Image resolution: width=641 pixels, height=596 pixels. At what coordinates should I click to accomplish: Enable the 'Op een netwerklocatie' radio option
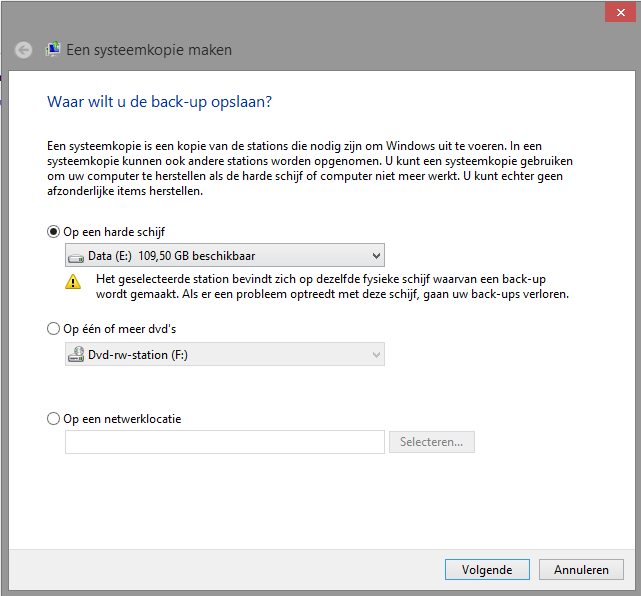(x=53, y=419)
